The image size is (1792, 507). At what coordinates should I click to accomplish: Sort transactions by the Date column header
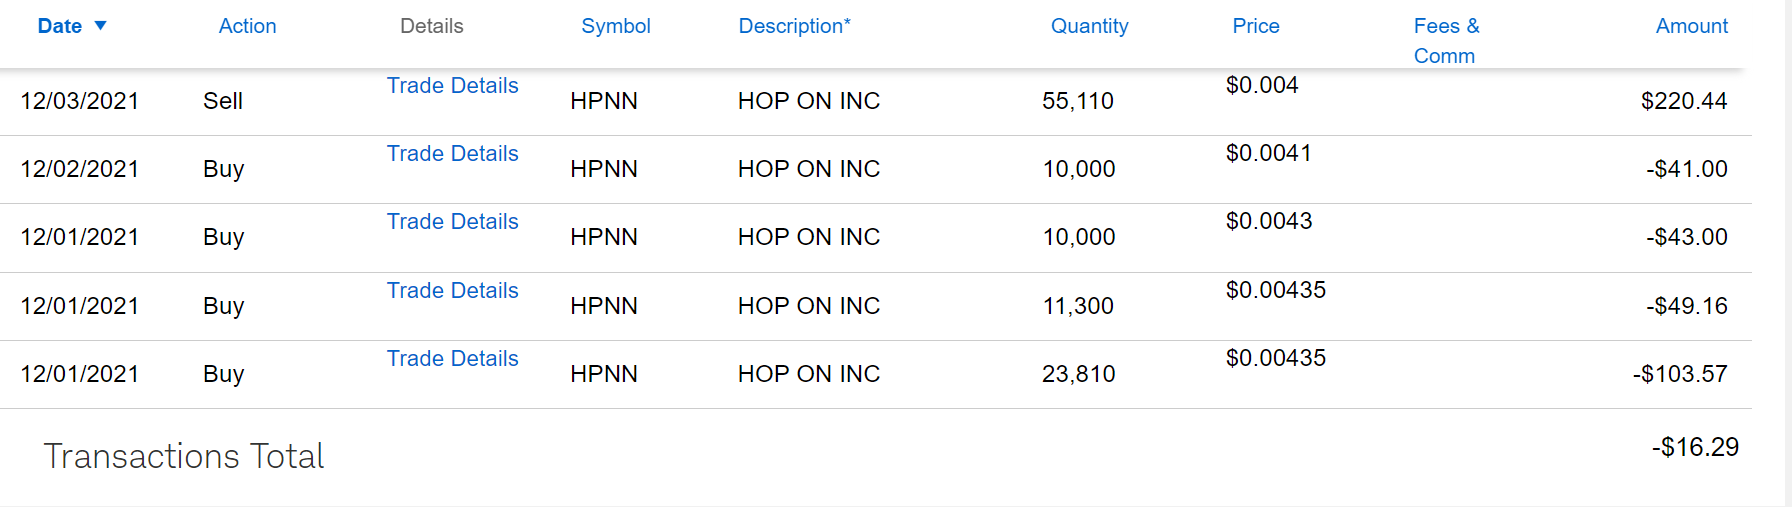(x=60, y=27)
